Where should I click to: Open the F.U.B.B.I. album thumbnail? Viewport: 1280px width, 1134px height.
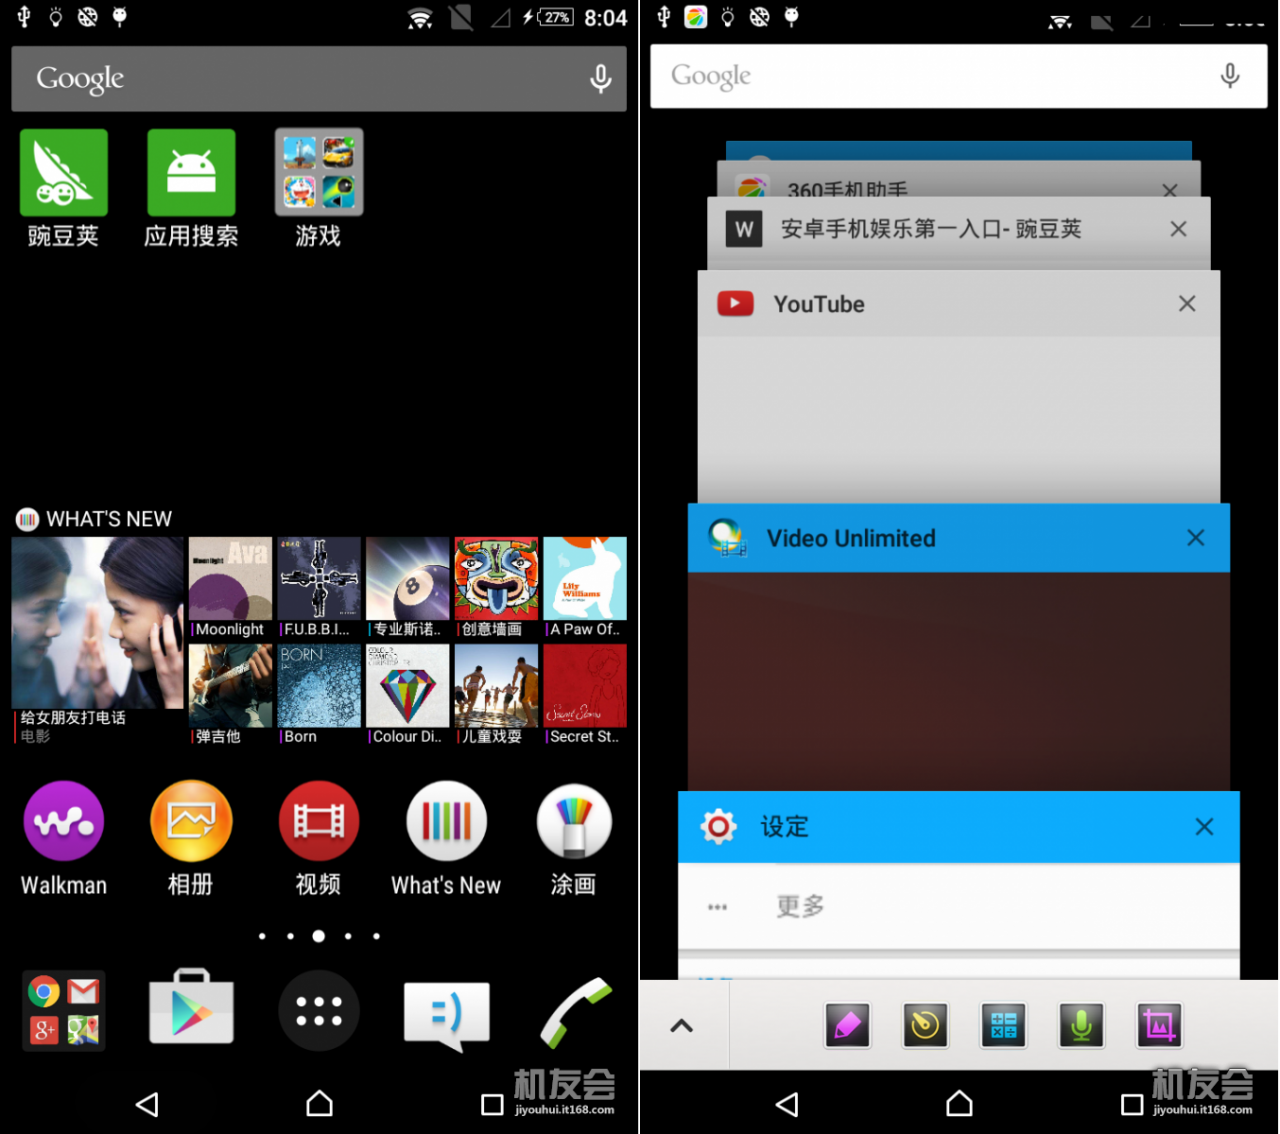pos(319,579)
